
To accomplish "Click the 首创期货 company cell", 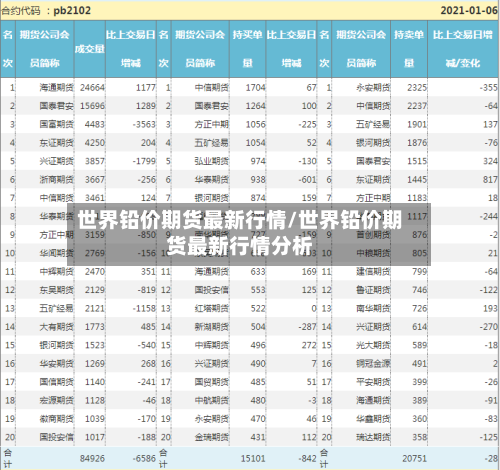I will [x=373, y=235].
